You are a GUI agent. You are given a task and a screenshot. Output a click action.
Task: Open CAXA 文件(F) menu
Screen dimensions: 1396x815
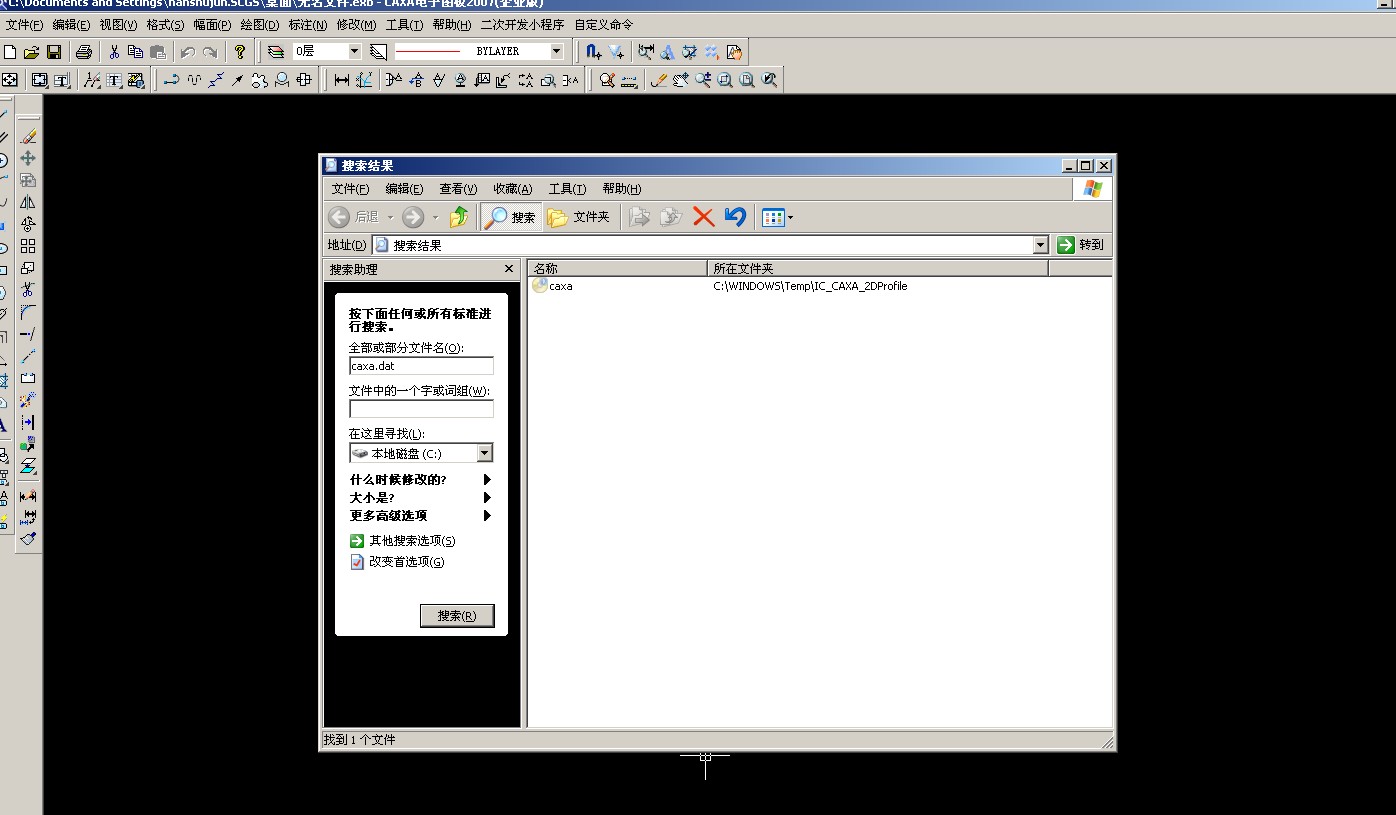[x=25, y=24]
